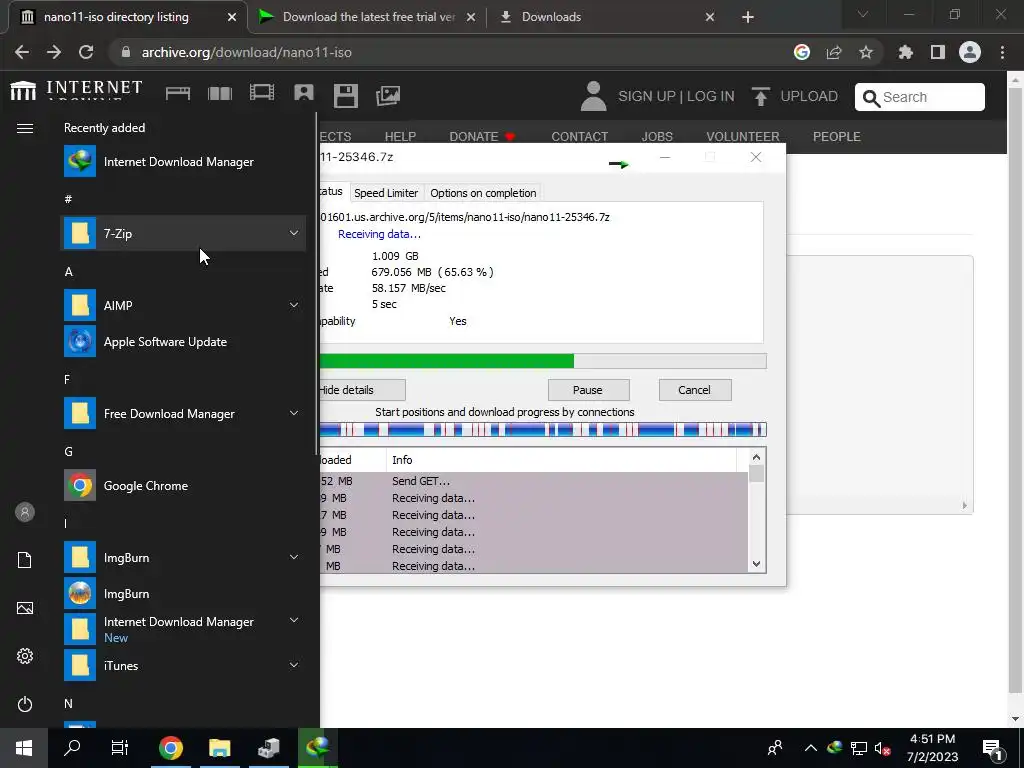The image size is (1024, 768).
Task: Click the Info column header
Action: [562, 460]
